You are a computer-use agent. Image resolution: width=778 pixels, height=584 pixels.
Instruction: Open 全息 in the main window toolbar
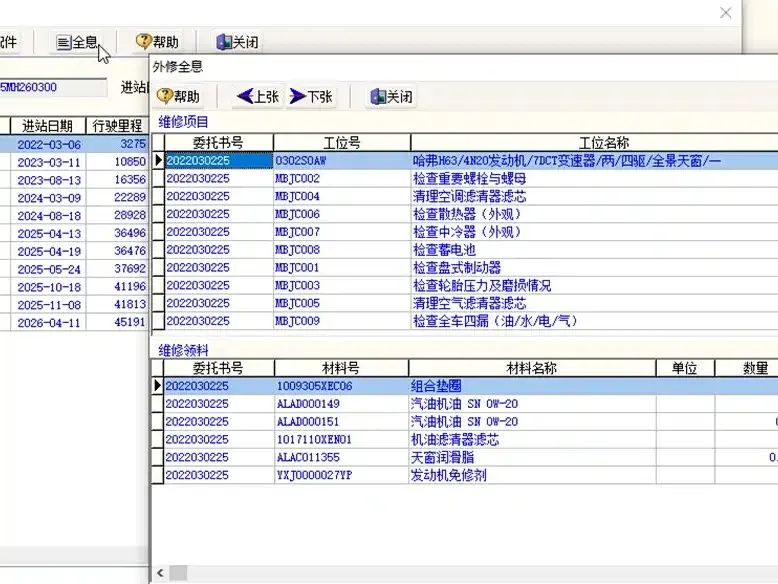(77, 42)
